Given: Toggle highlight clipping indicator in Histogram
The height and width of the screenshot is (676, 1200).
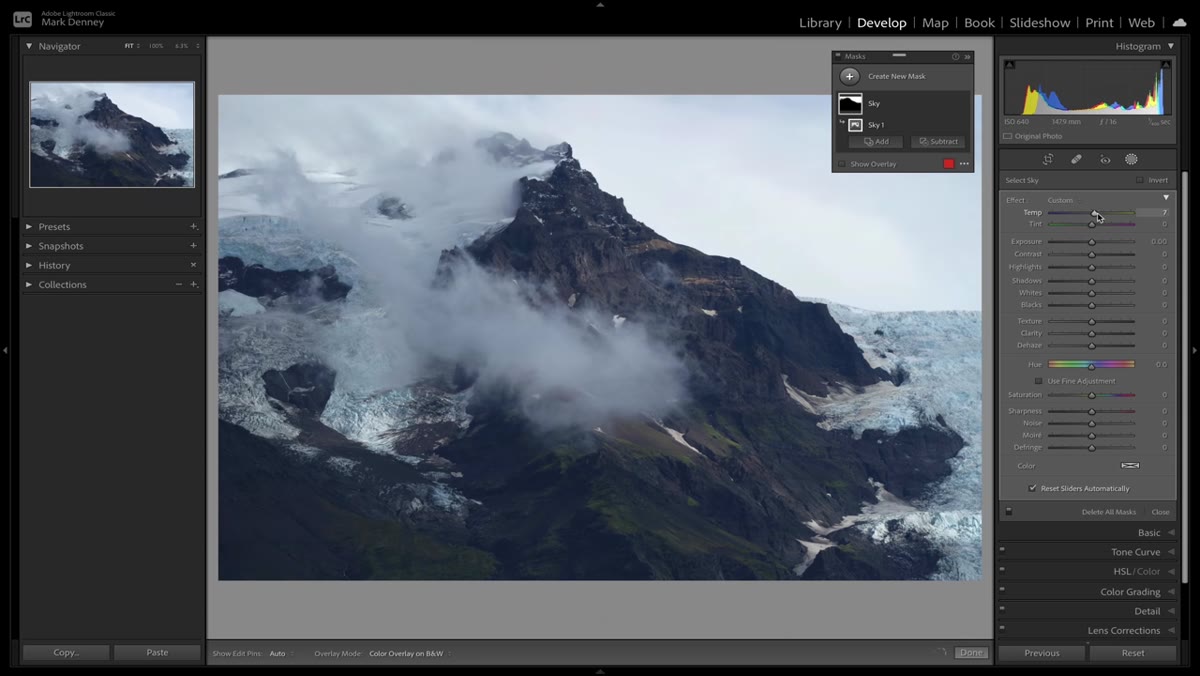Looking at the screenshot, I should click(1166, 65).
